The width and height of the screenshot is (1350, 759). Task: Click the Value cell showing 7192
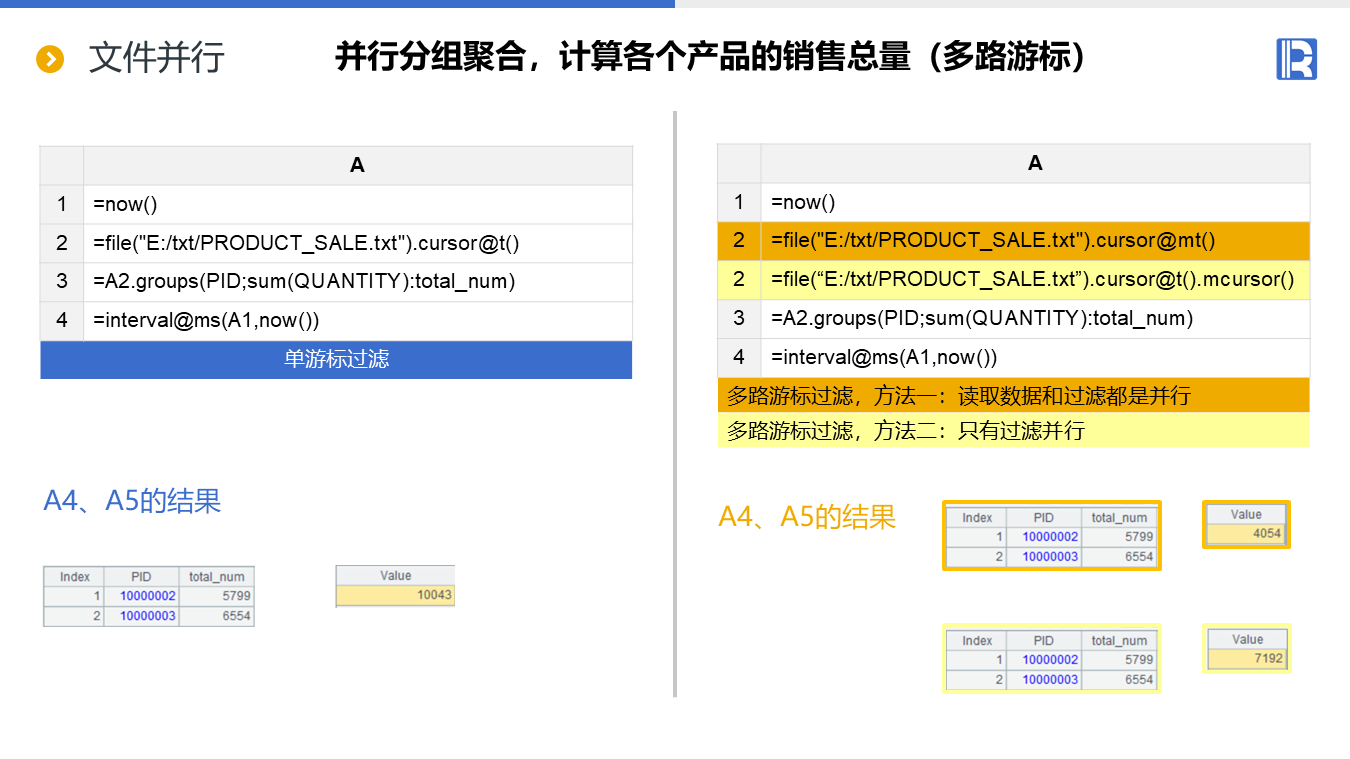pos(1247,659)
